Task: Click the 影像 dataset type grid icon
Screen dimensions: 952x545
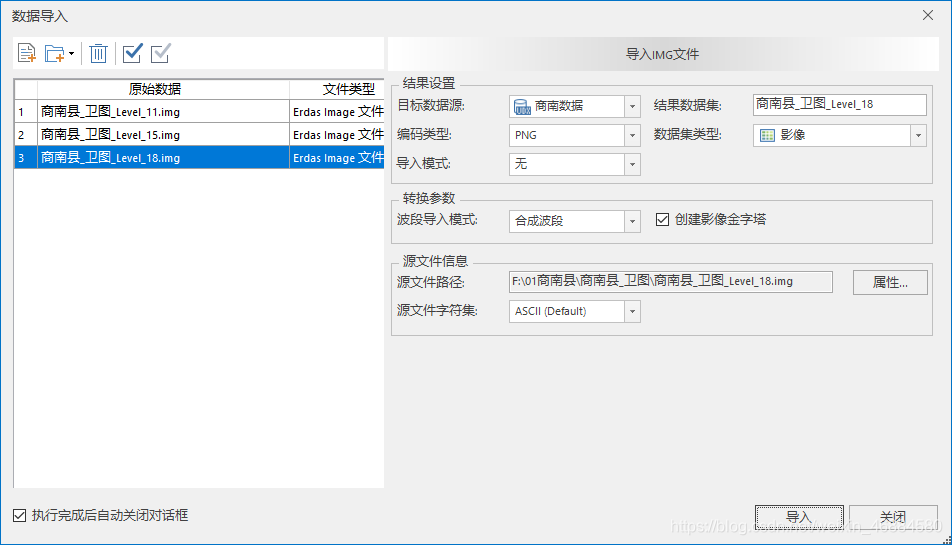Action: pos(767,135)
